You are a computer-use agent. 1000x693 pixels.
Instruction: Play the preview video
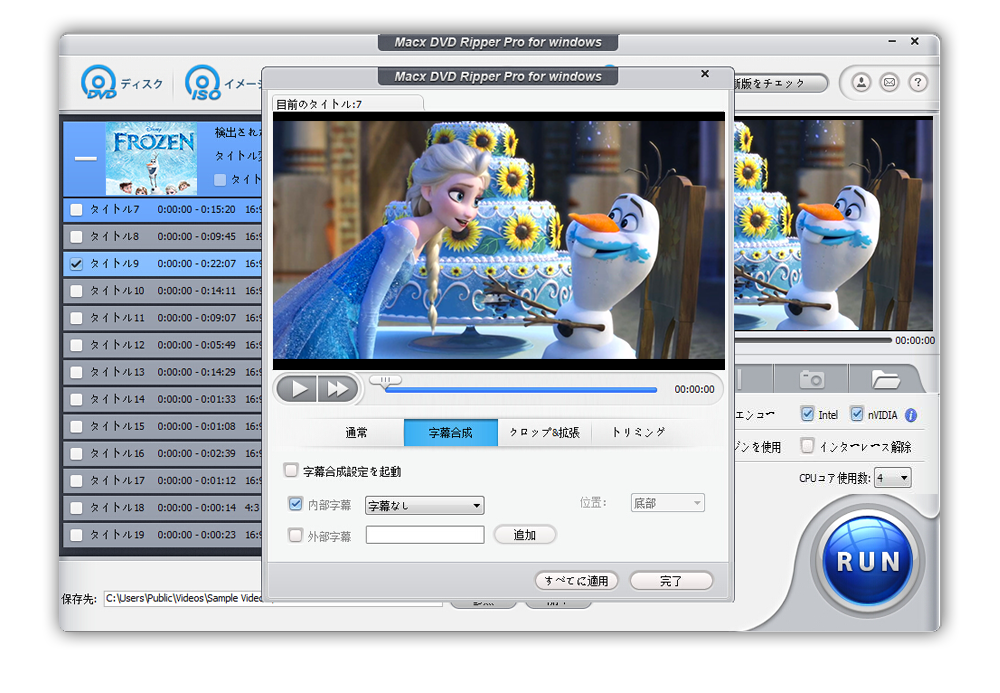297,389
